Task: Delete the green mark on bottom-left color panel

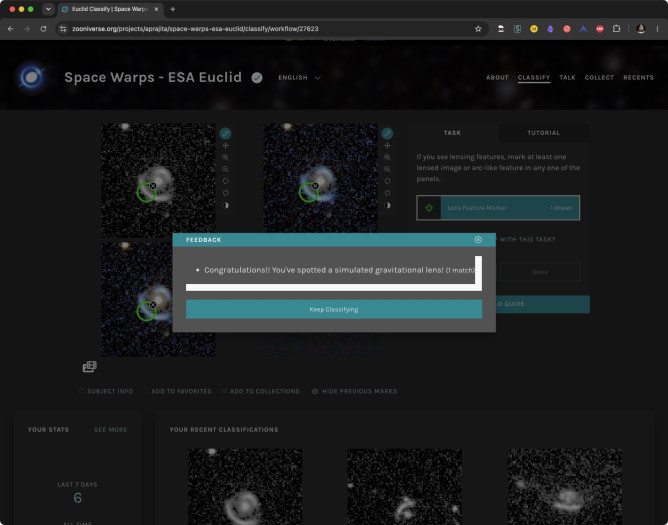Action: [x=153, y=305]
